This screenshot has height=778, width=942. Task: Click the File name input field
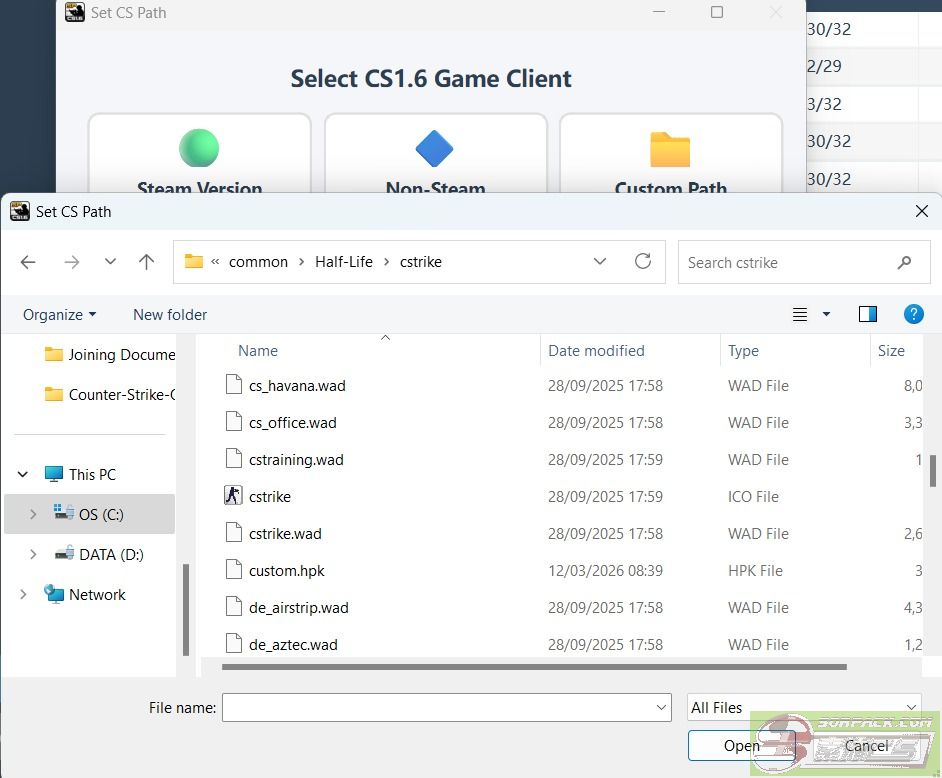coord(438,707)
